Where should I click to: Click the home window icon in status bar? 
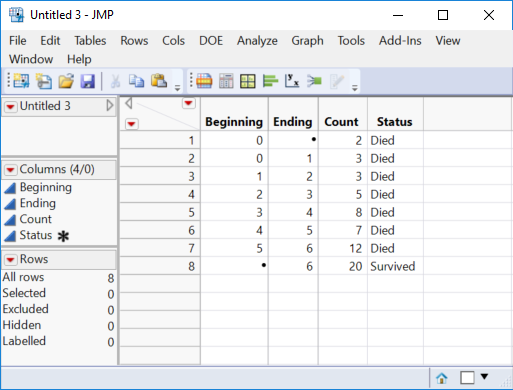442,378
